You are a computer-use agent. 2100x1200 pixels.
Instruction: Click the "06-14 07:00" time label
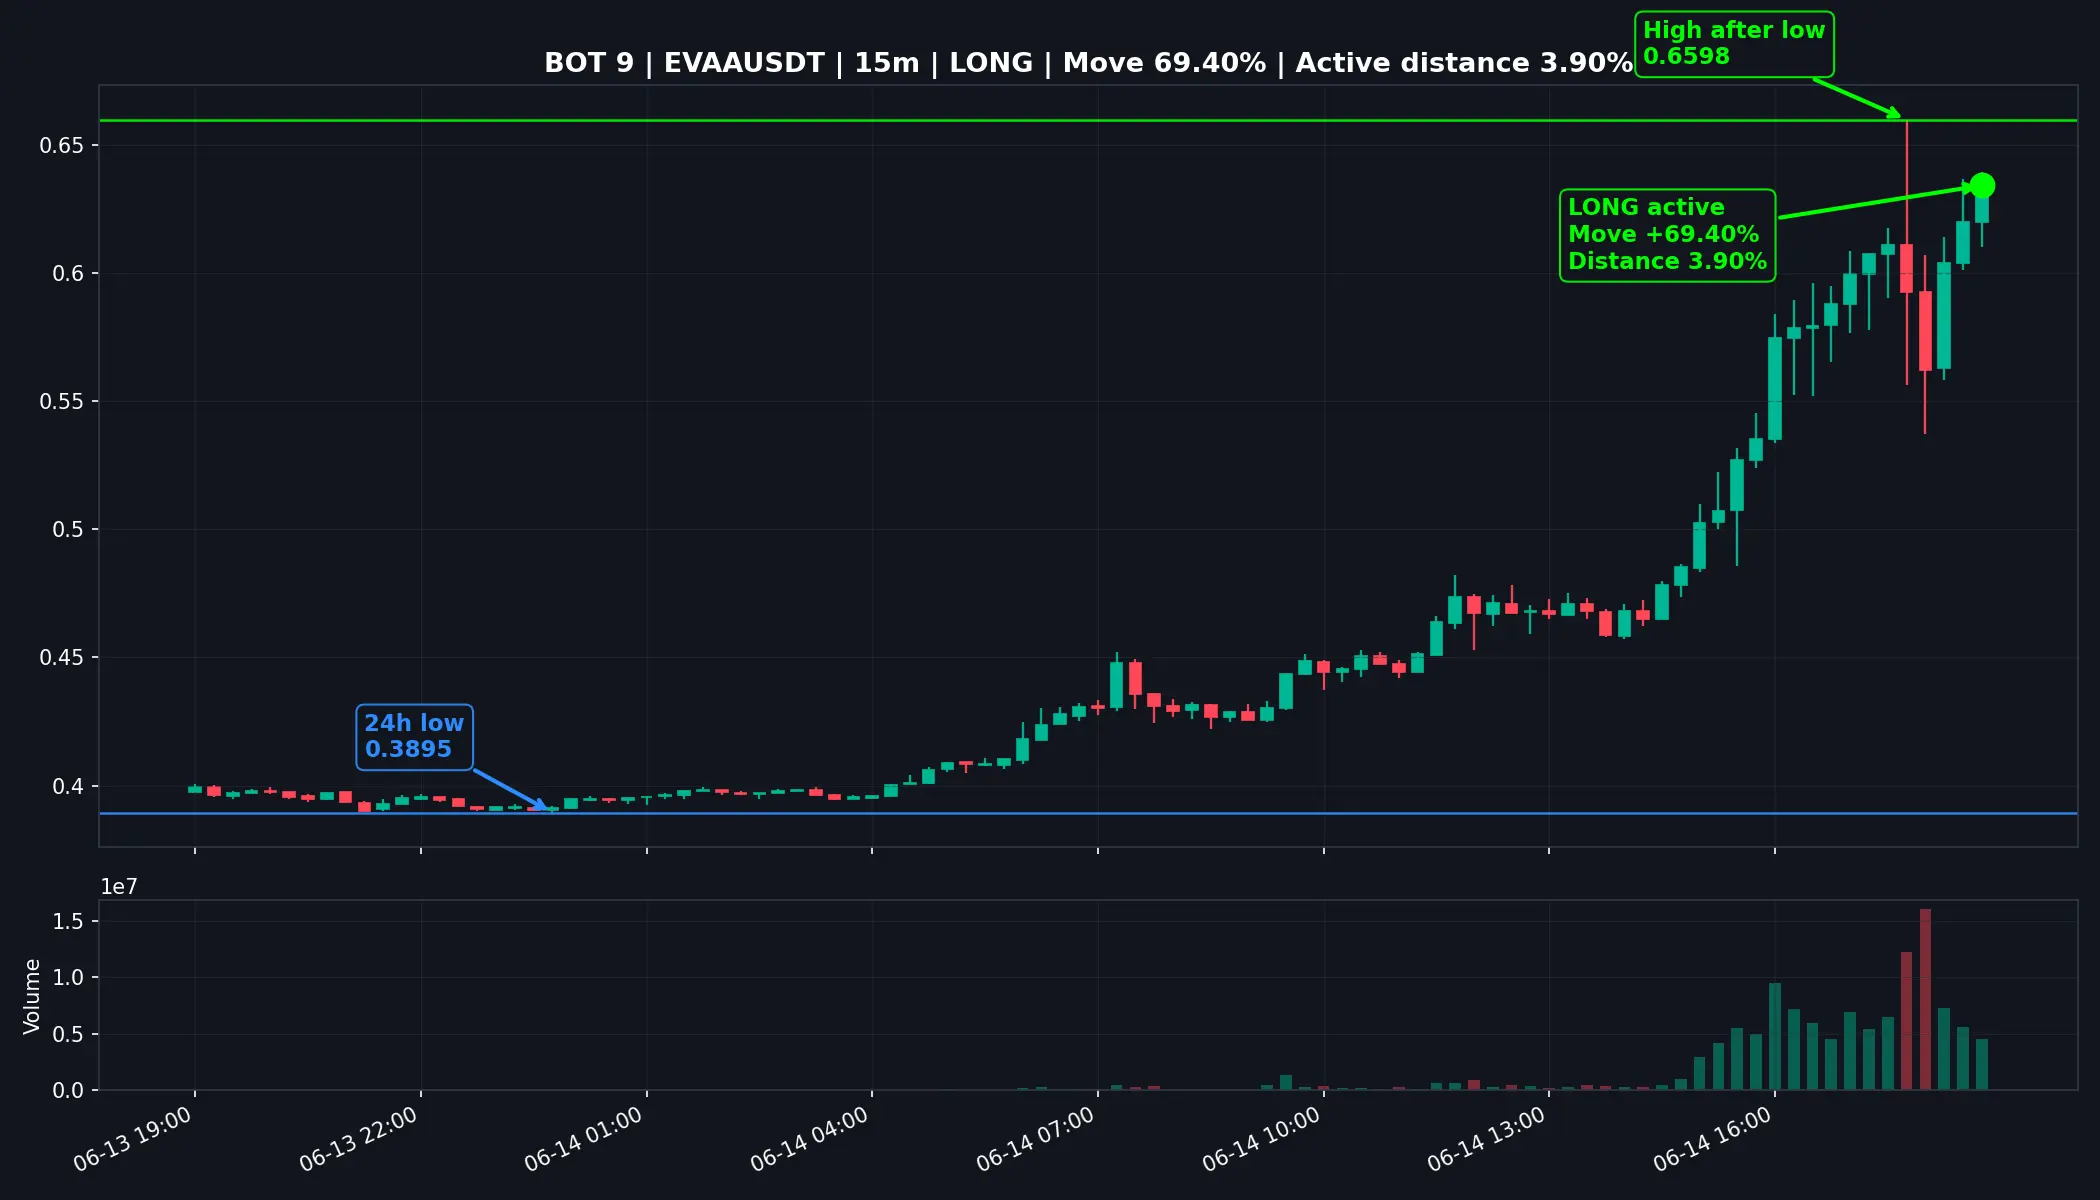(1036, 1139)
